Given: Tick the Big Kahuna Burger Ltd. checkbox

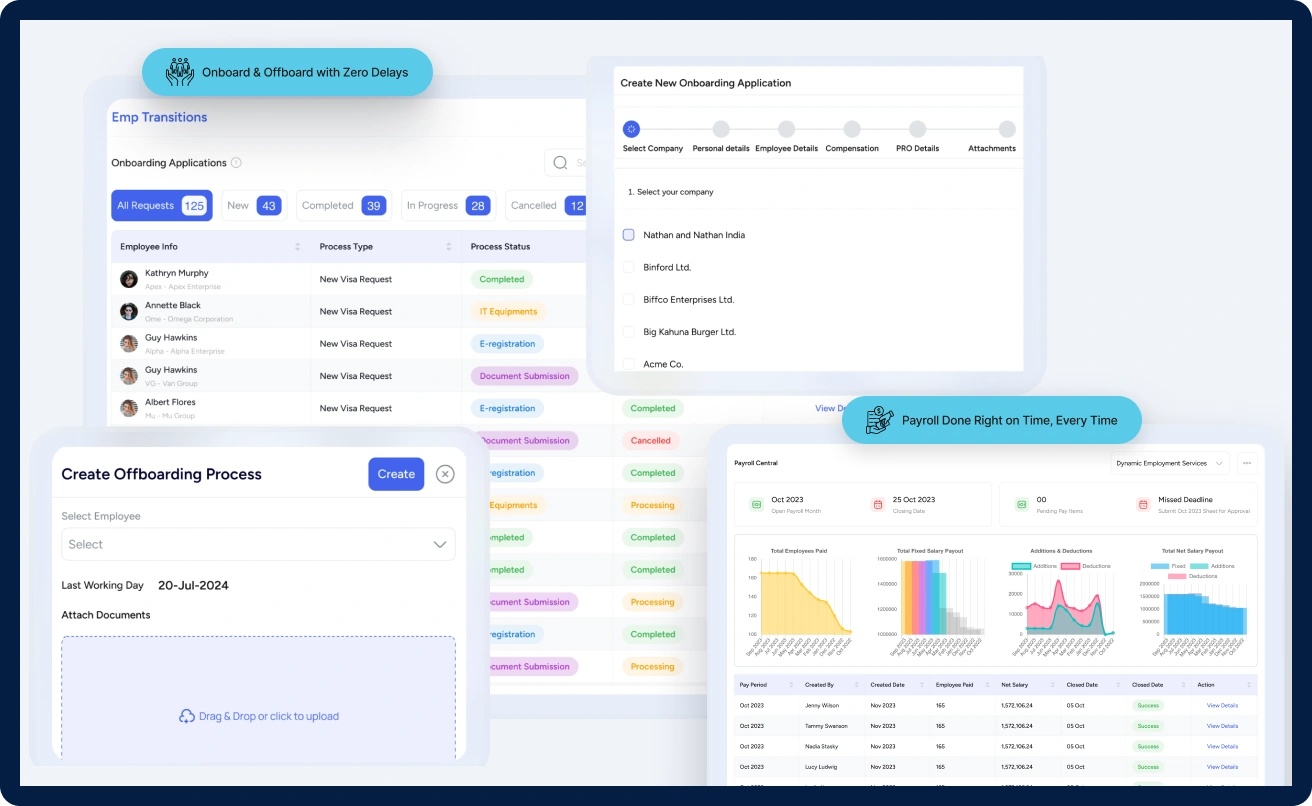Looking at the screenshot, I should (x=629, y=332).
